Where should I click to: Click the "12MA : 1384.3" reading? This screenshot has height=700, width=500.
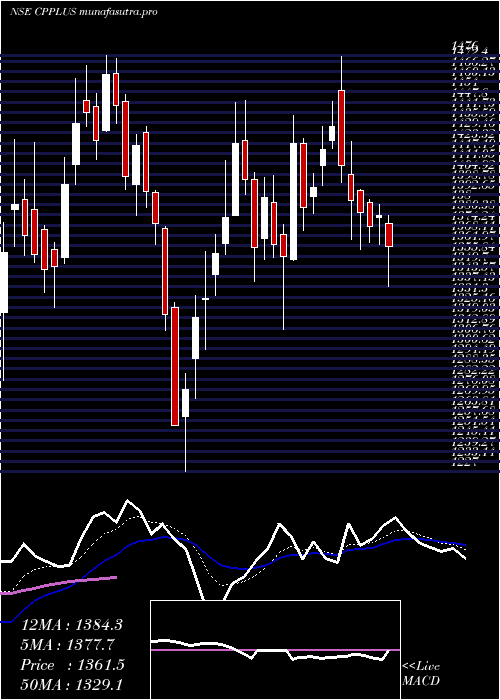(71, 625)
